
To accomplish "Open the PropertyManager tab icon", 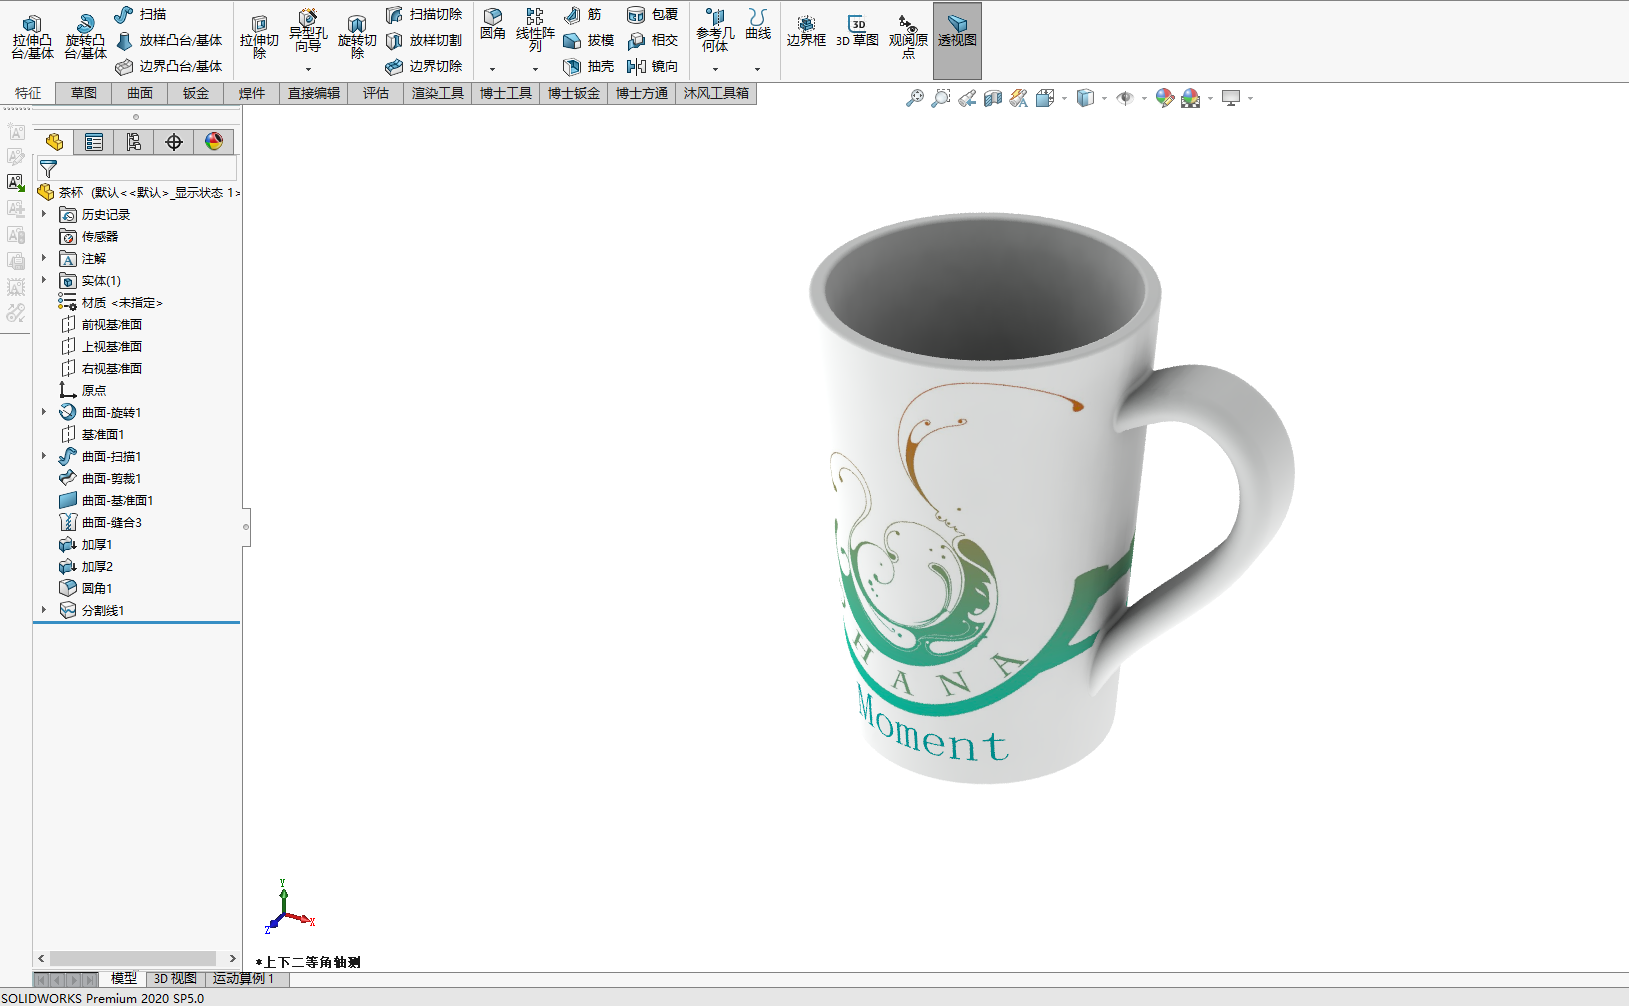I will (94, 142).
